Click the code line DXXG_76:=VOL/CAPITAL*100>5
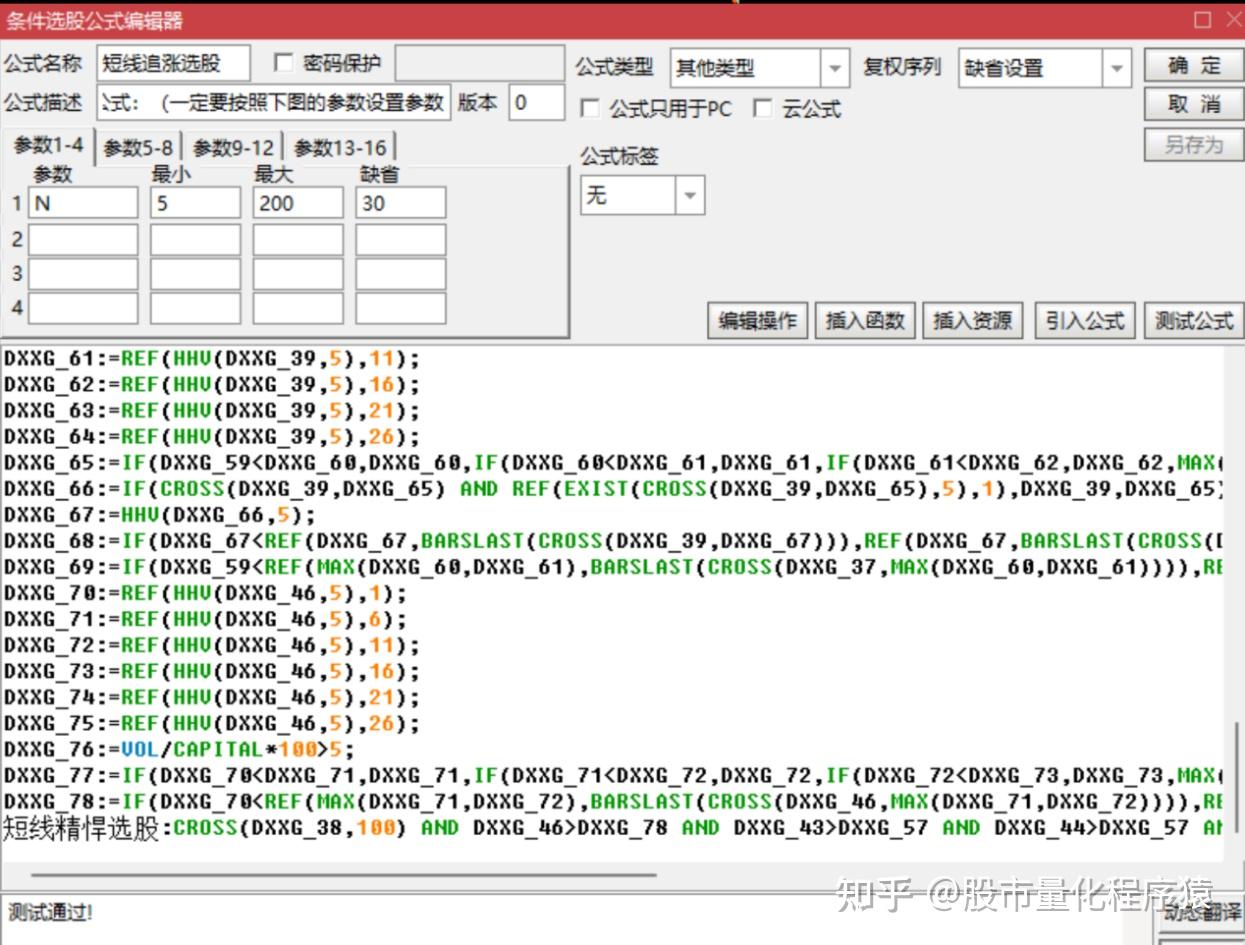1245x945 pixels. (x=179, y=748)
